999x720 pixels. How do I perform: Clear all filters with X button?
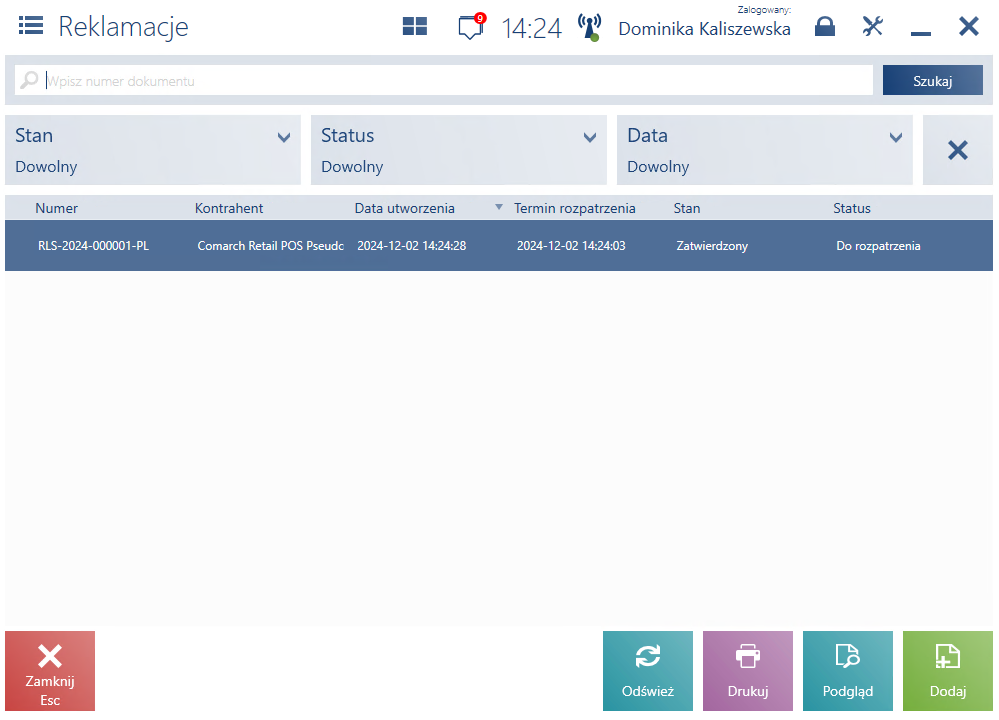click(958, 150)
